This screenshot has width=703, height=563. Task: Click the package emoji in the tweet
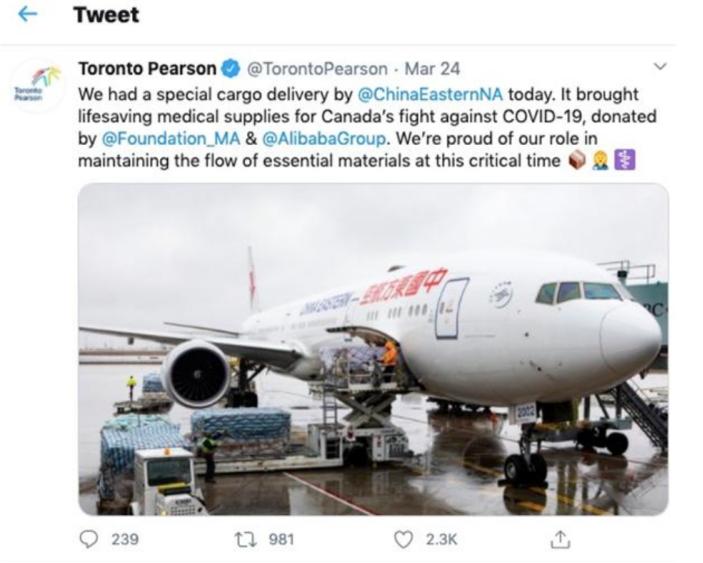pos(577,159)
